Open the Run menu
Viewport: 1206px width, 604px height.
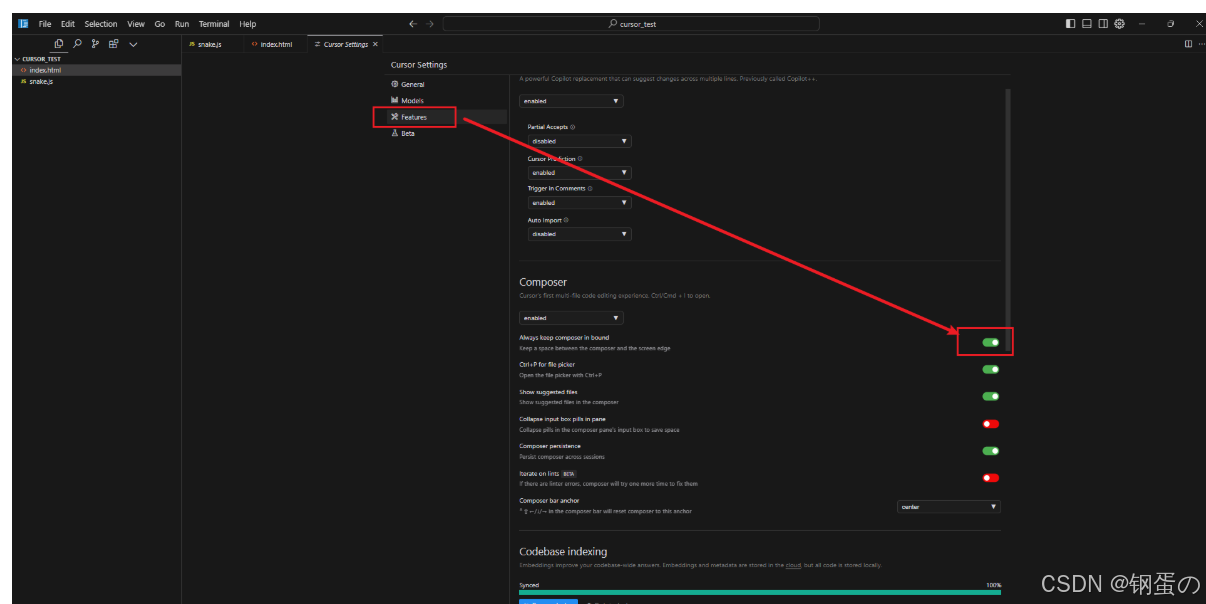click(182, 24)
